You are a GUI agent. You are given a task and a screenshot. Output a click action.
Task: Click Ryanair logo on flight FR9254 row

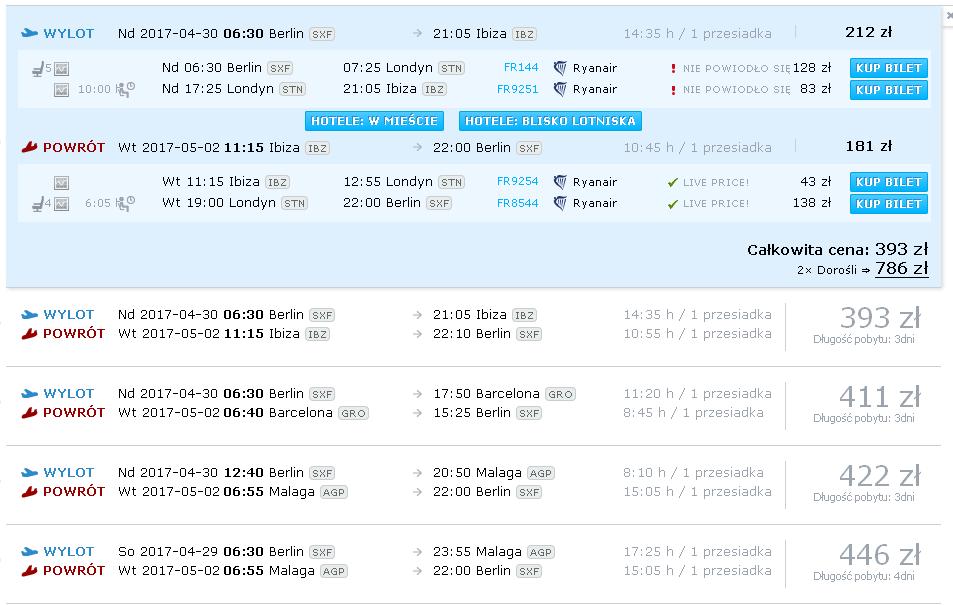click(x=560, y=182)
